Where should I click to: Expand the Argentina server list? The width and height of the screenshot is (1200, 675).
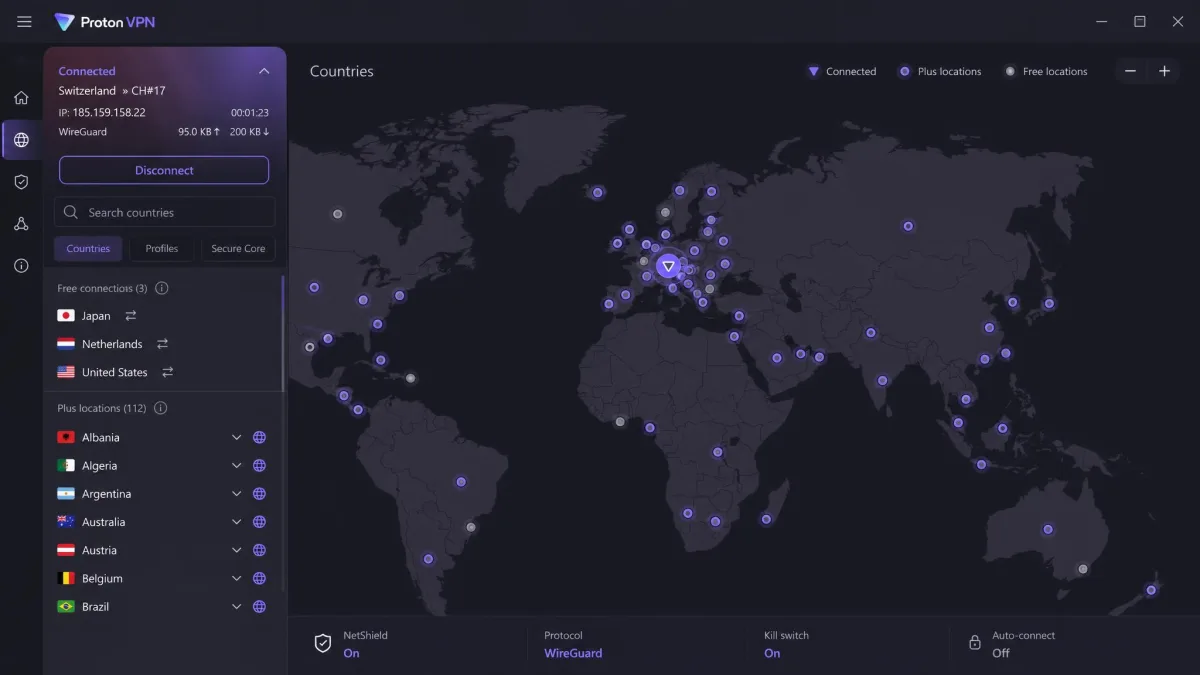237,494
